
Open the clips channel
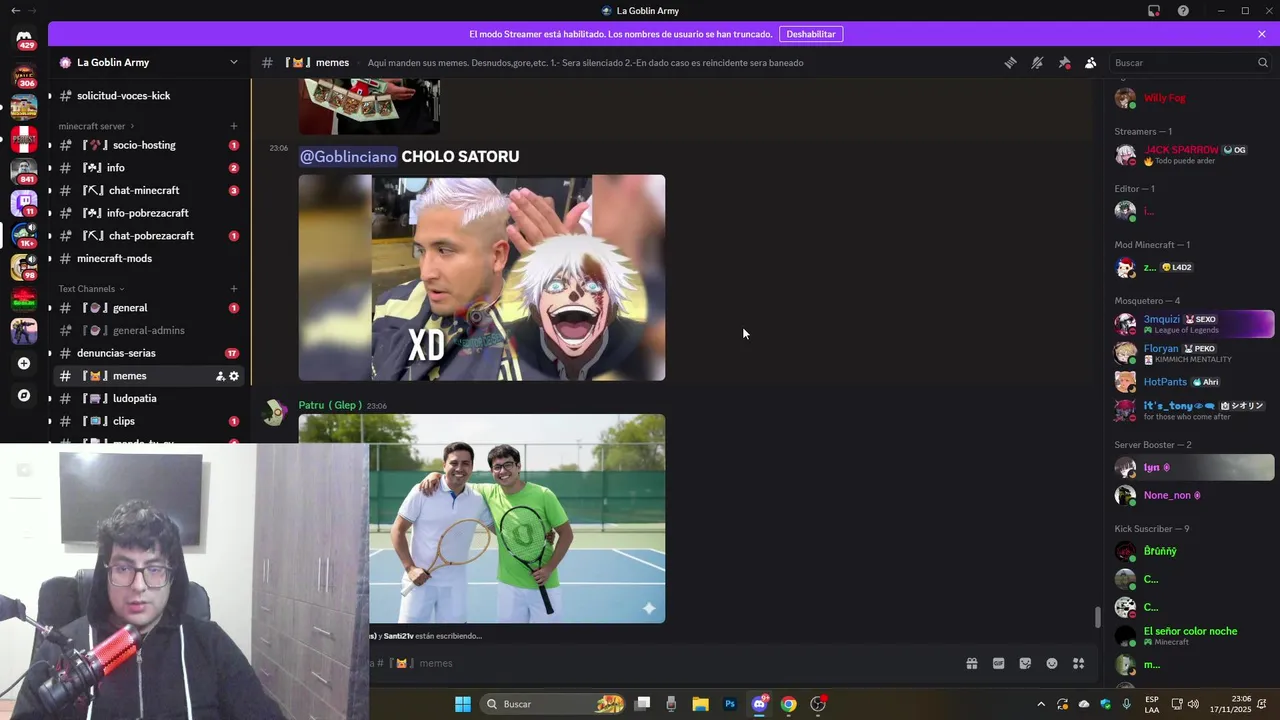click(148, 421)
